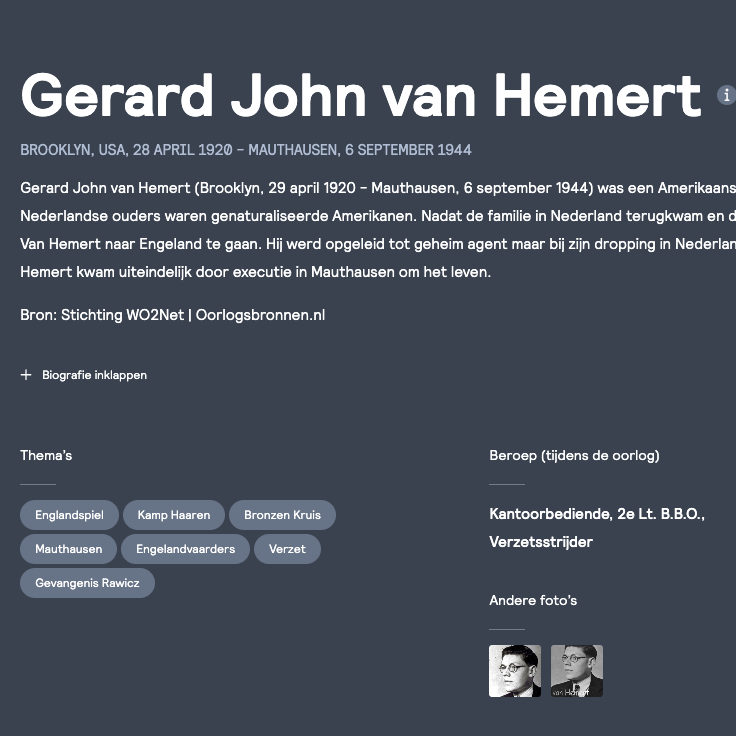Screen dimensions: 736x736
Task: Open the Kamp Haaren theme tag
Action: tap(174, 515)
